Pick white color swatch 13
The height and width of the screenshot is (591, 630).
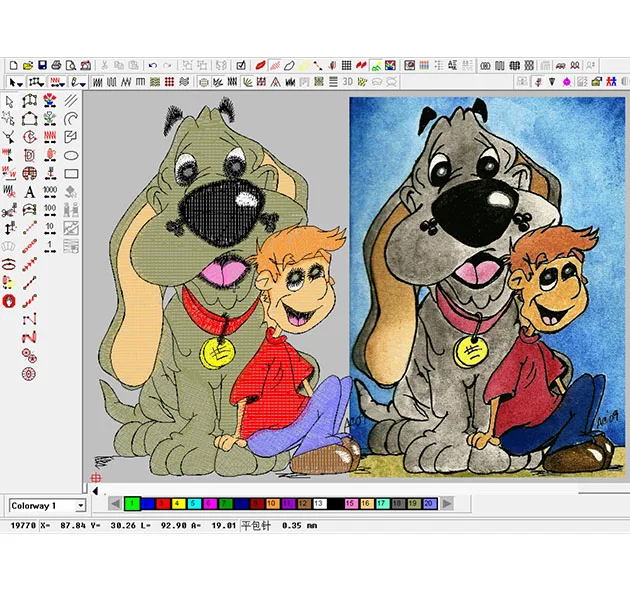[319, 503]
